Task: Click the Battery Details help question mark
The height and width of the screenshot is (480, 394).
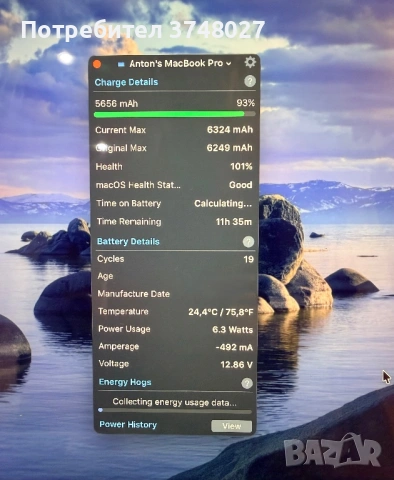Action: [x=248, y=242]
